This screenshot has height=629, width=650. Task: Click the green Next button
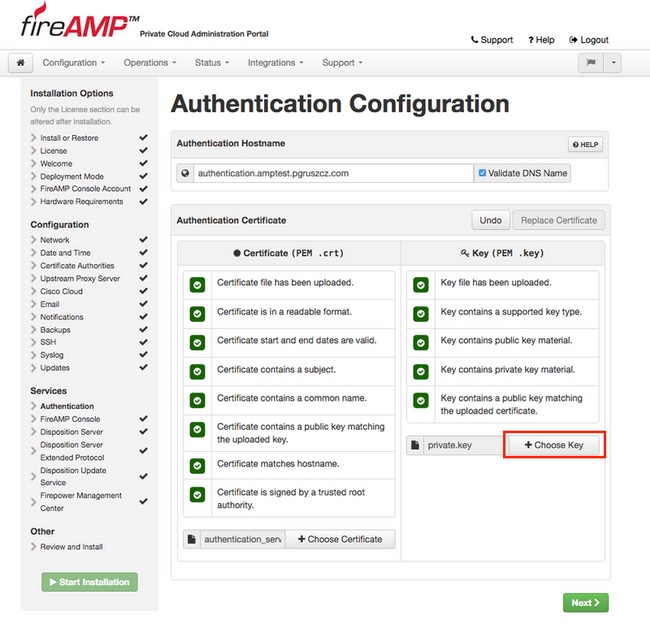[x=586, y=603]
